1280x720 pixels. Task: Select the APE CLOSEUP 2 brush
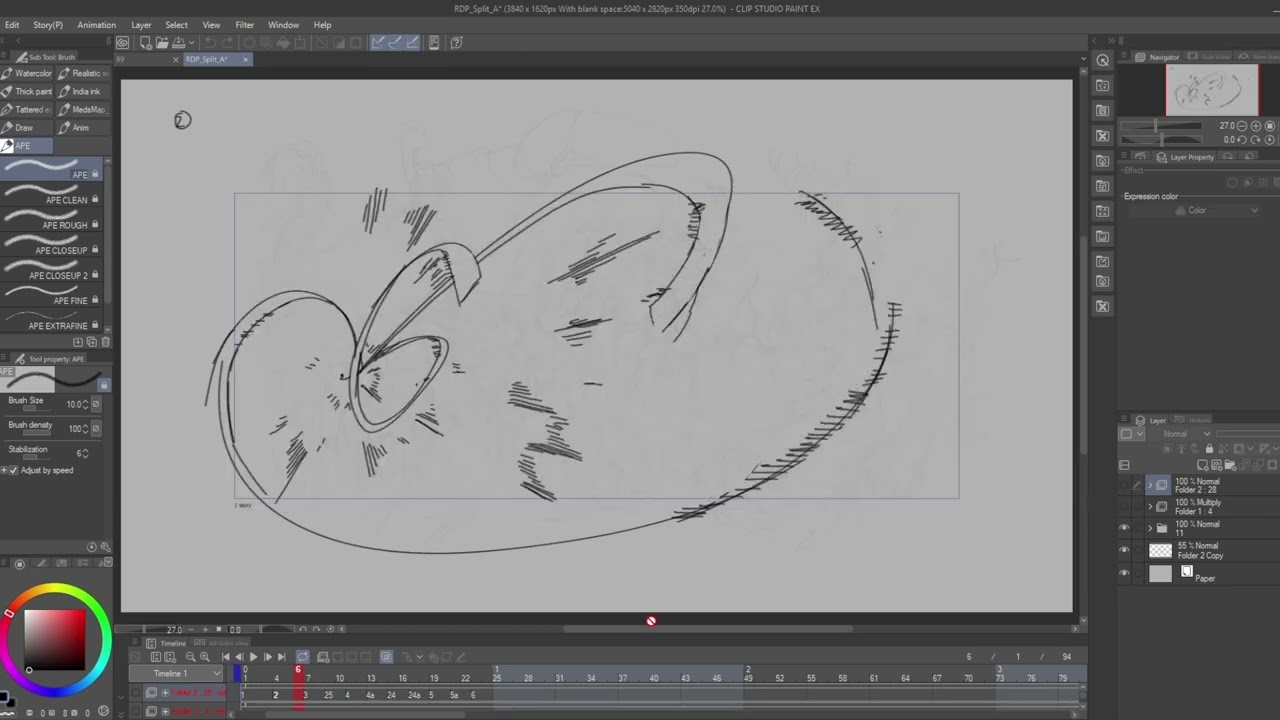[51, 271]
